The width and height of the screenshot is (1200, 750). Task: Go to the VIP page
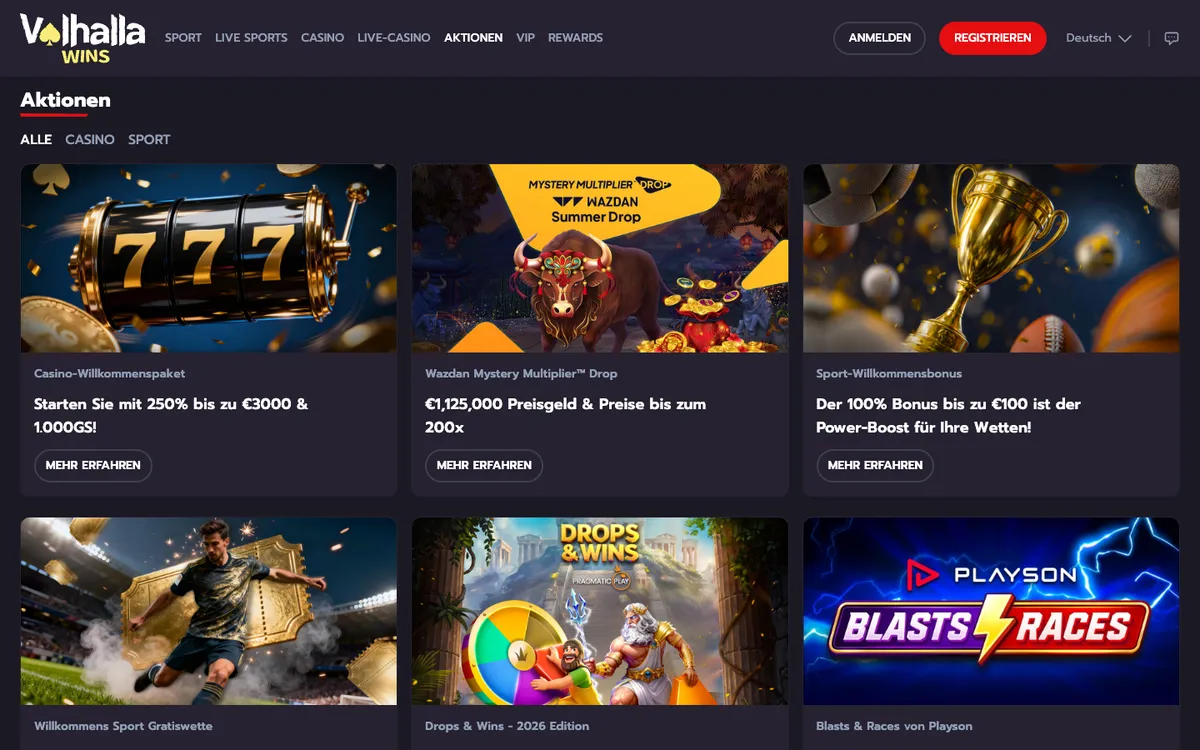pyautogui.click(x=525, y=38)
